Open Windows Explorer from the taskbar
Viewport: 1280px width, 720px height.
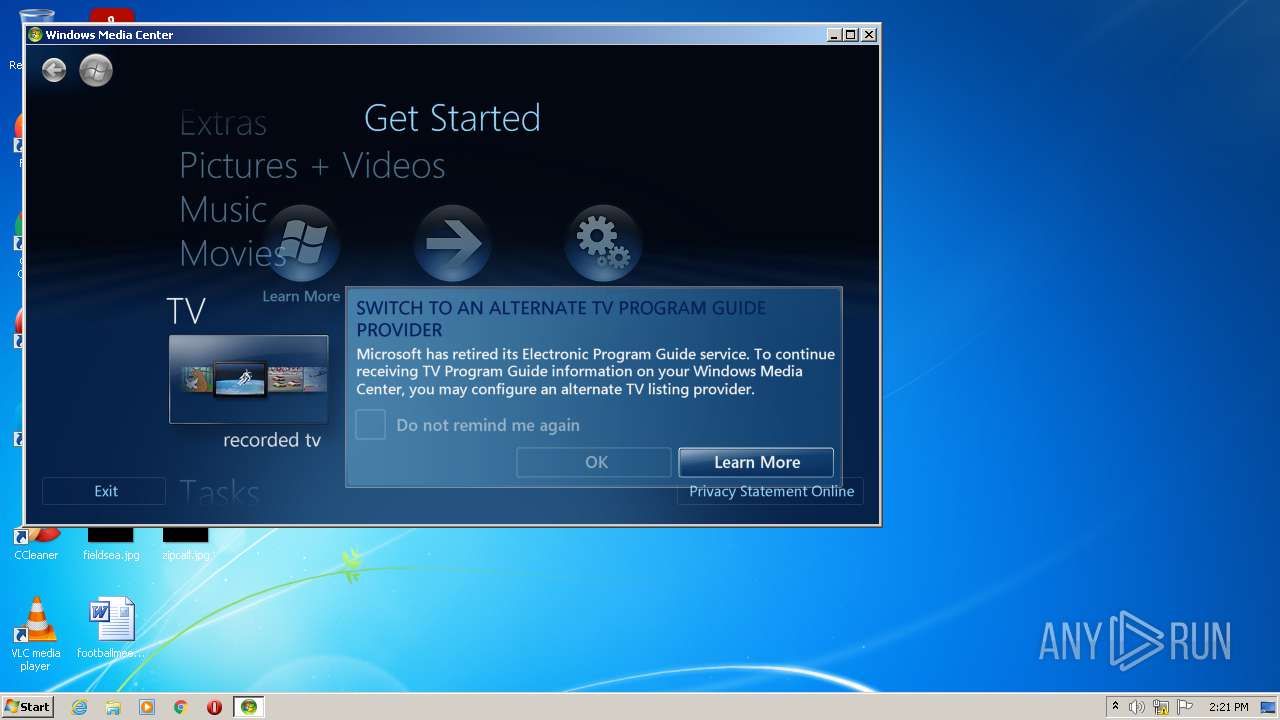[113, 707]
